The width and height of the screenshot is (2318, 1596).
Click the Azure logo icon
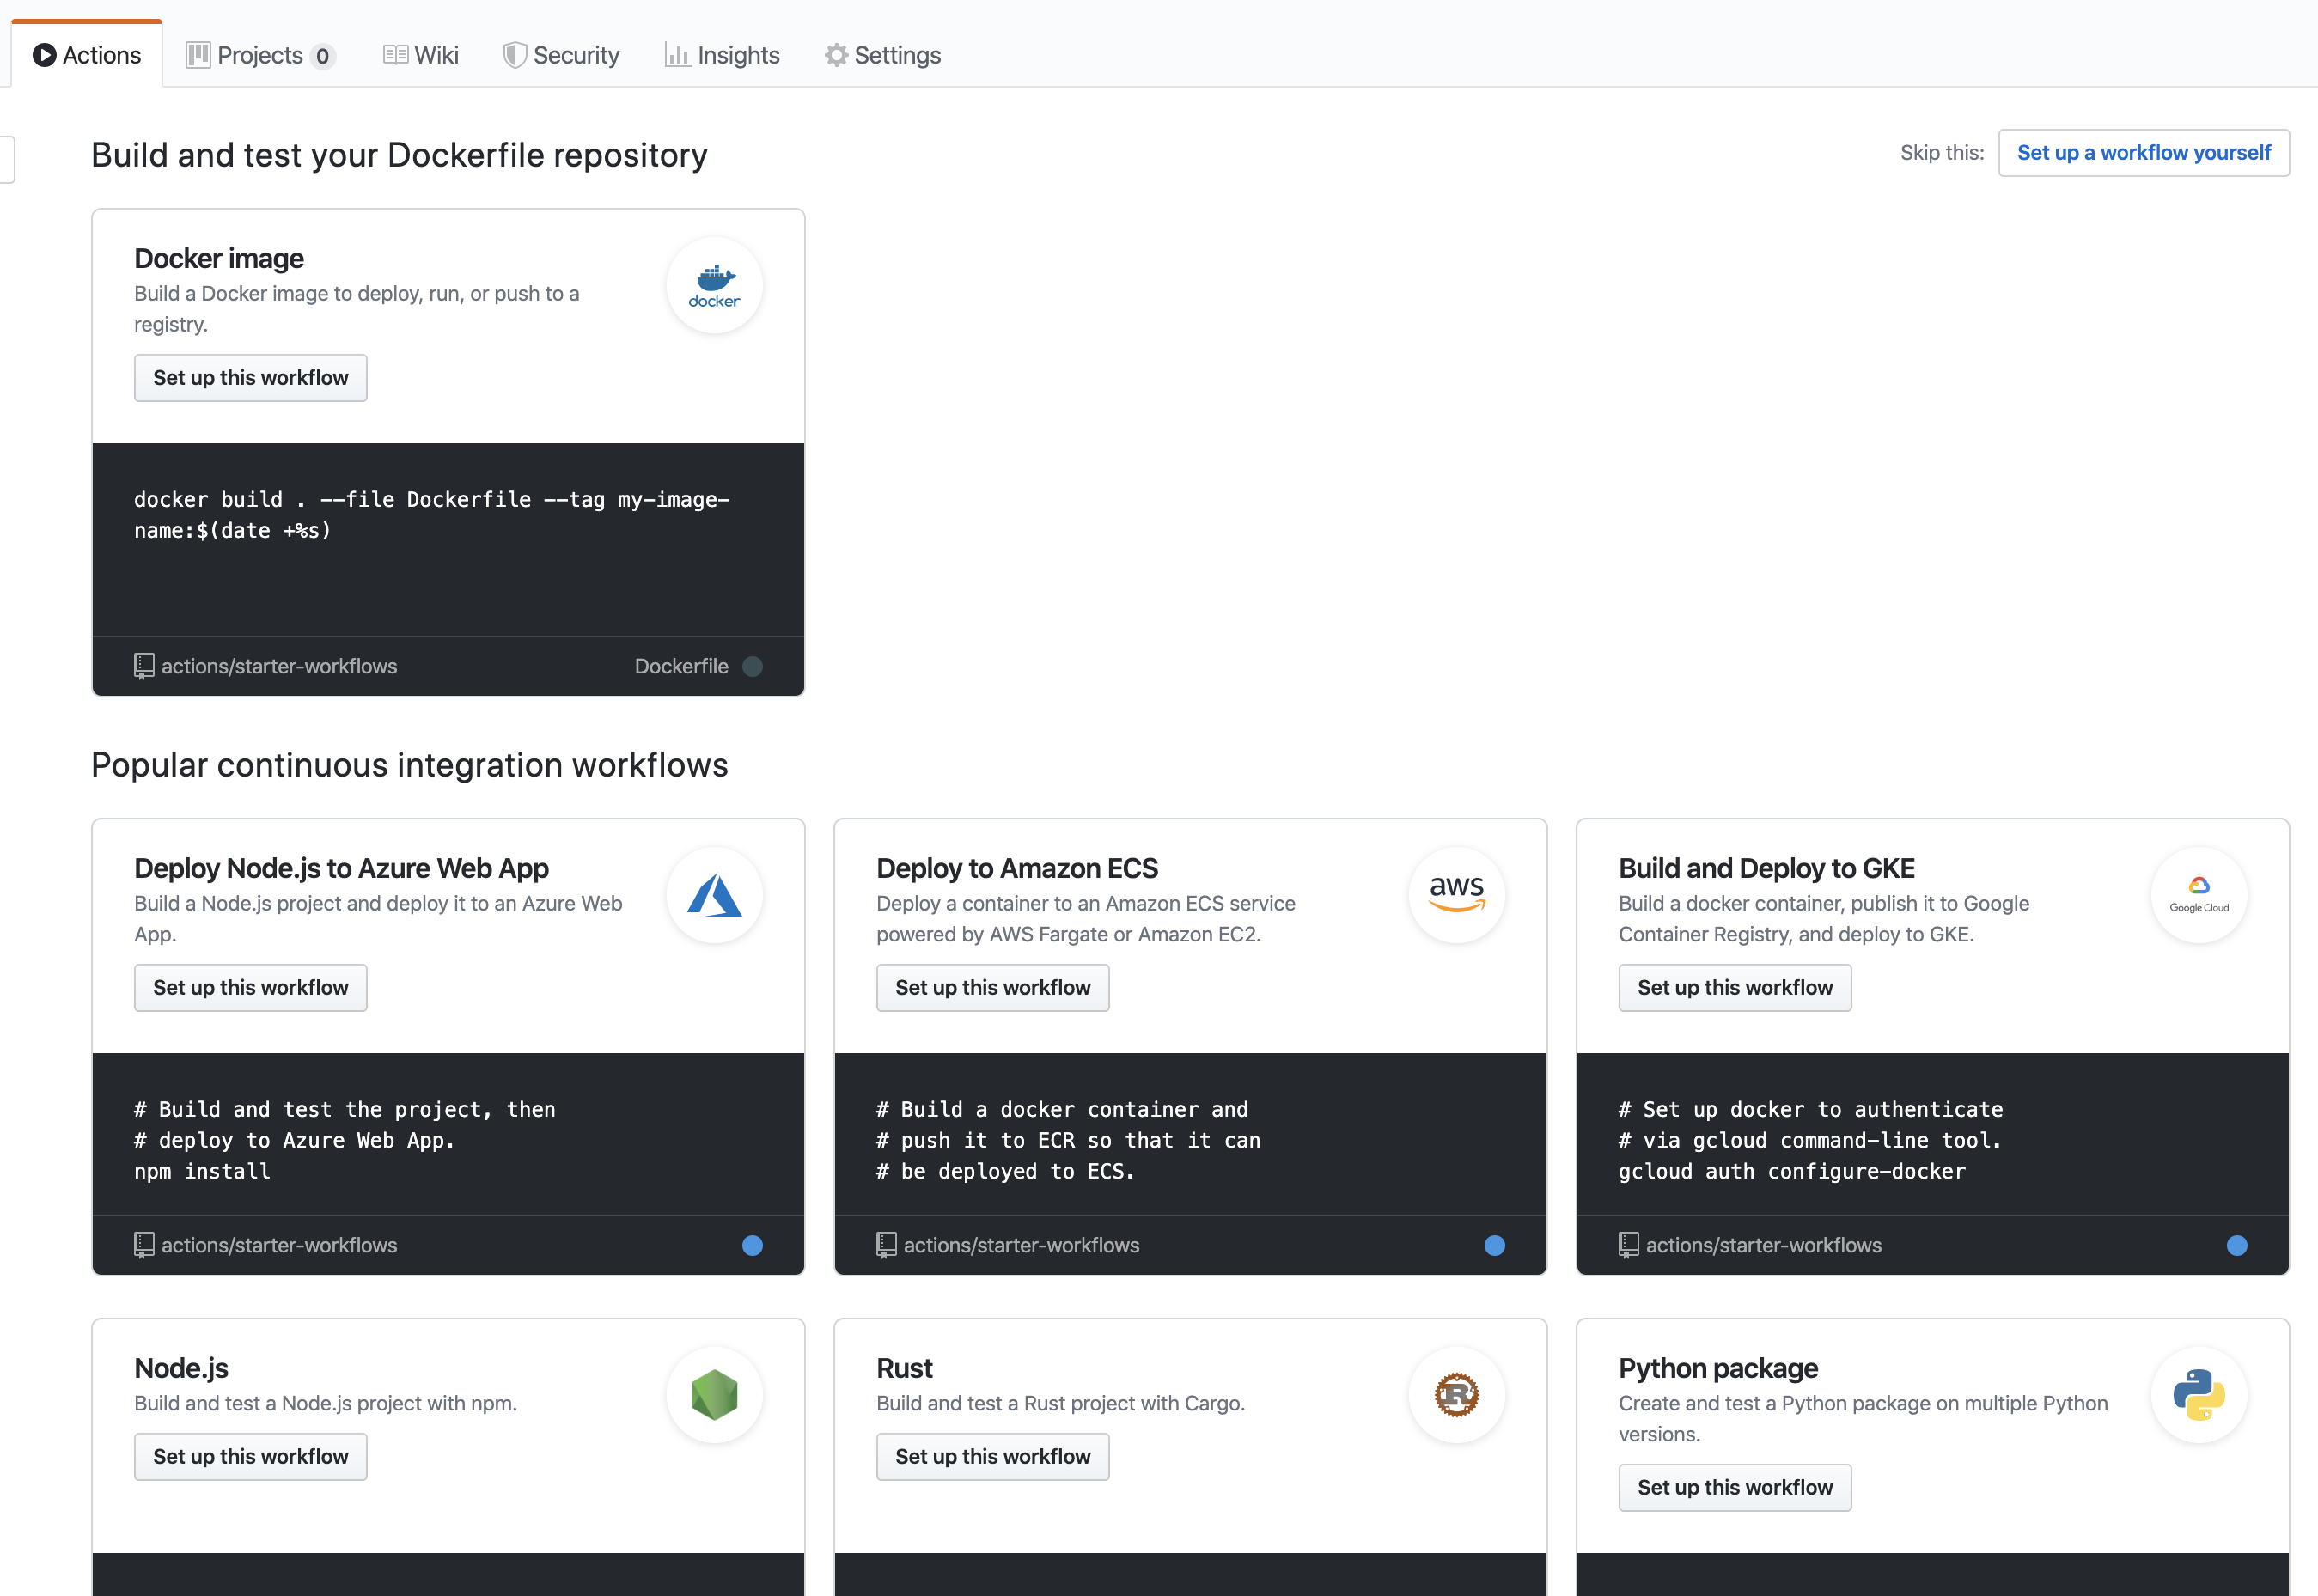tap(714, 896)
